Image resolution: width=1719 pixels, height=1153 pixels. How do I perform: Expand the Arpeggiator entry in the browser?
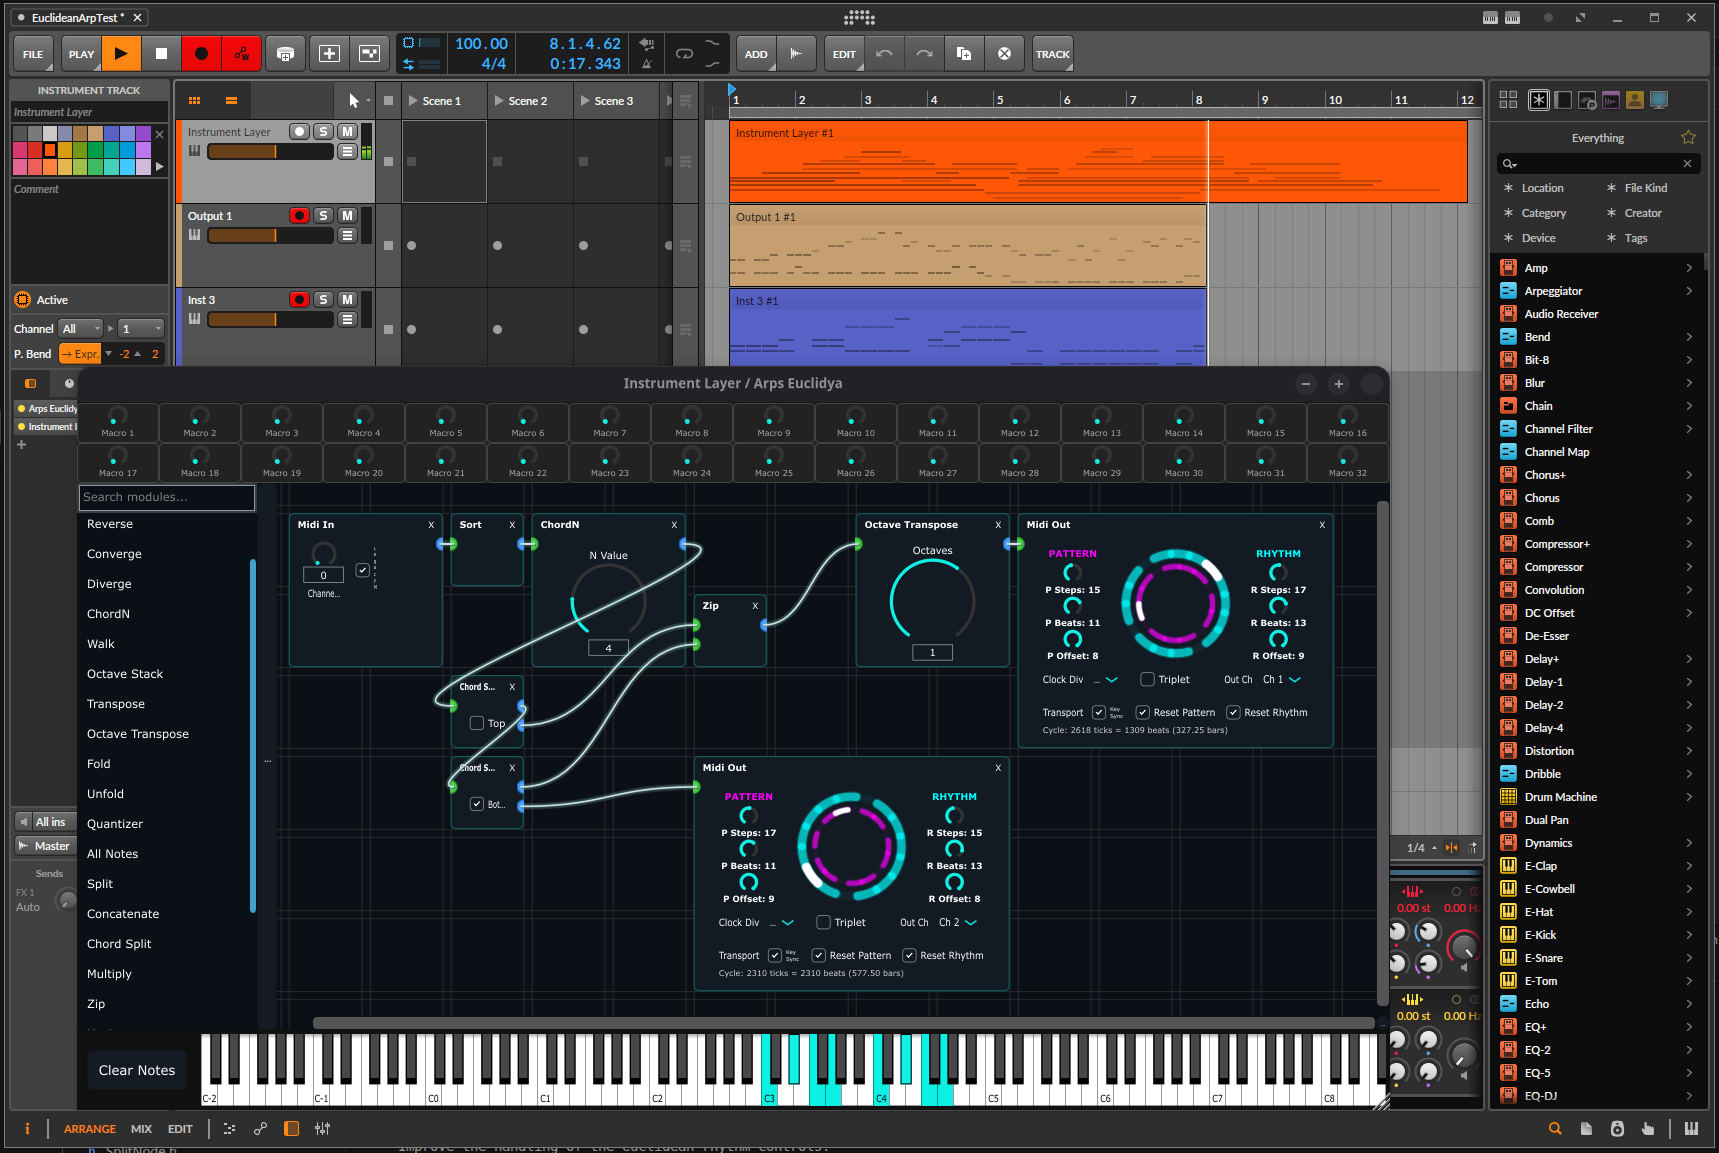[1689, 290]
